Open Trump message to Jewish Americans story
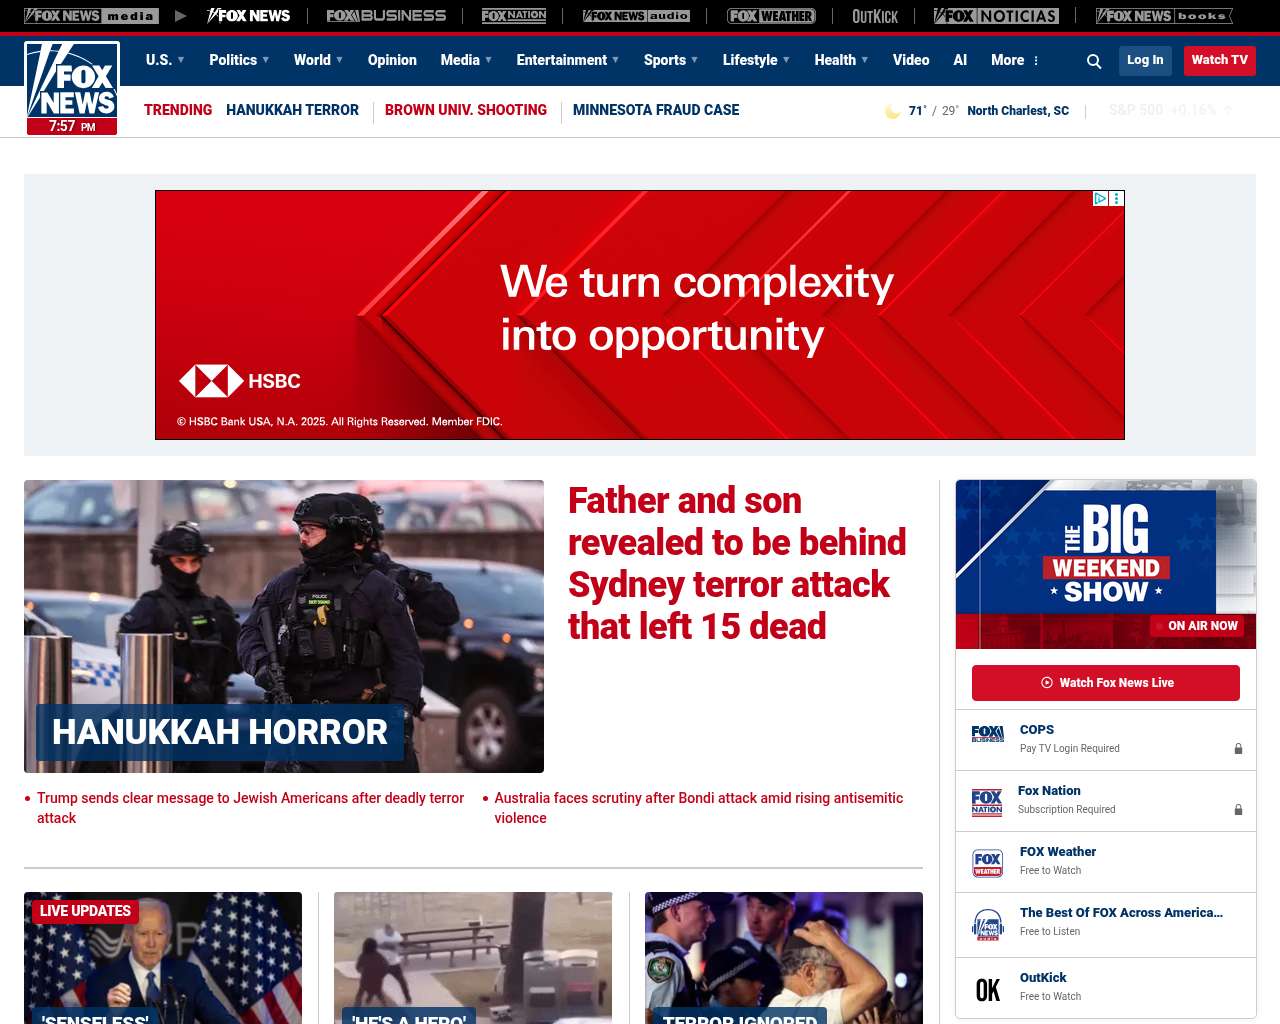The image size is (1280, 1024). point(250,808)
